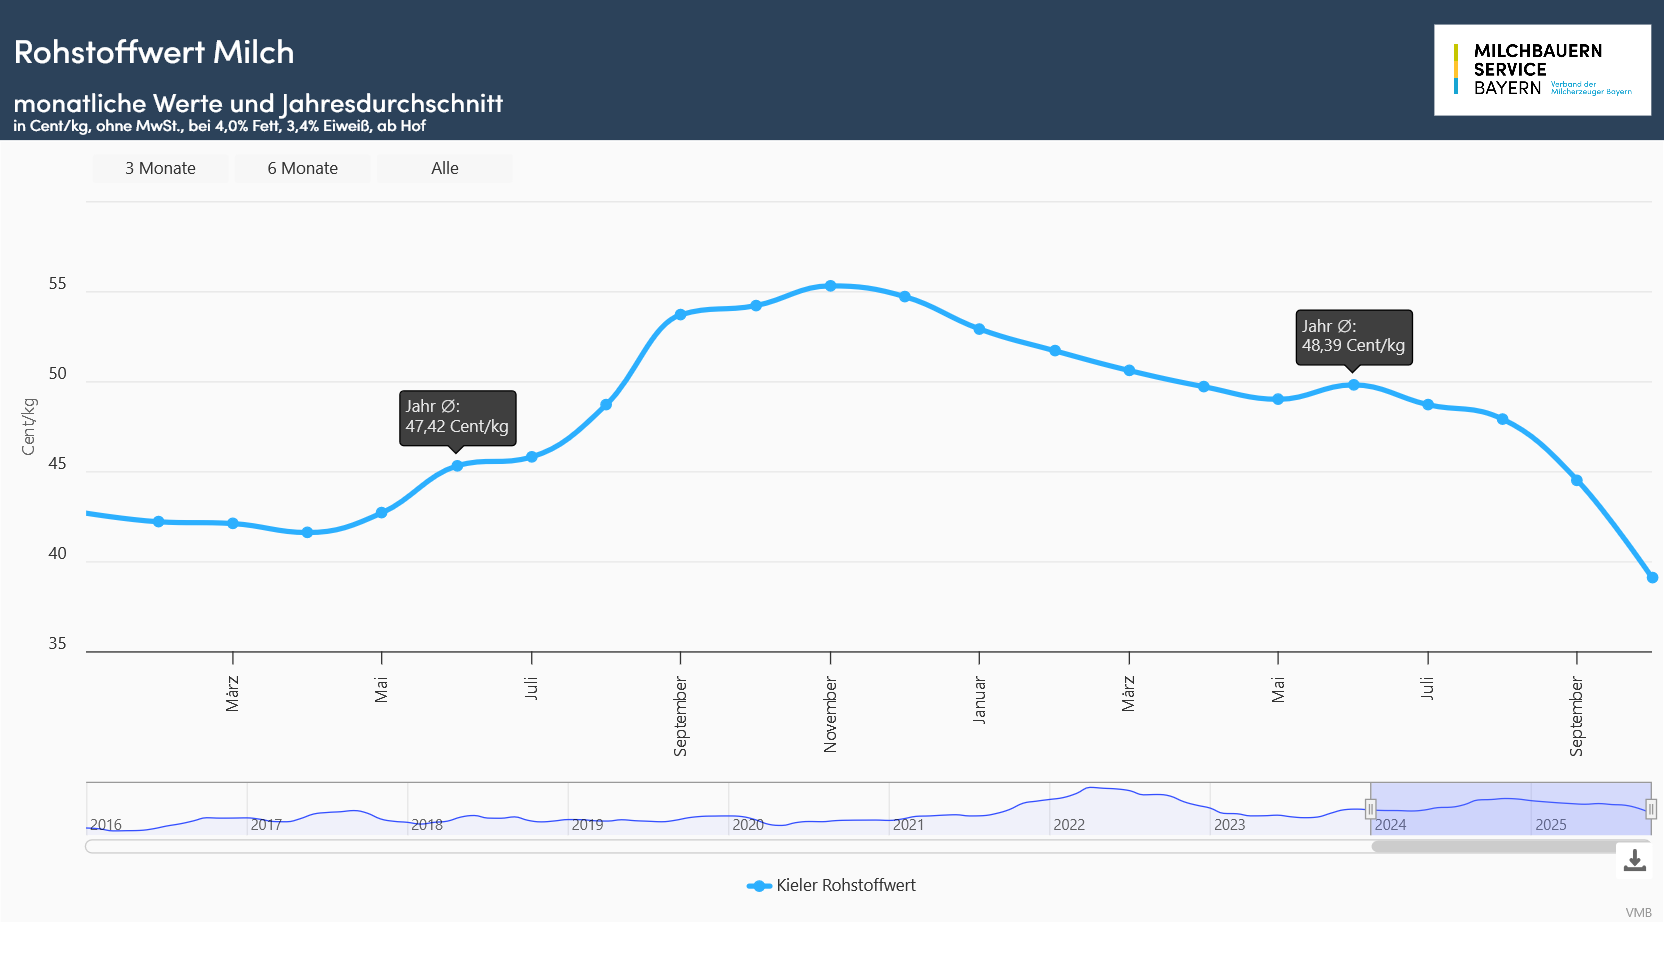Select the 3 Monate range button

(160, 168)
